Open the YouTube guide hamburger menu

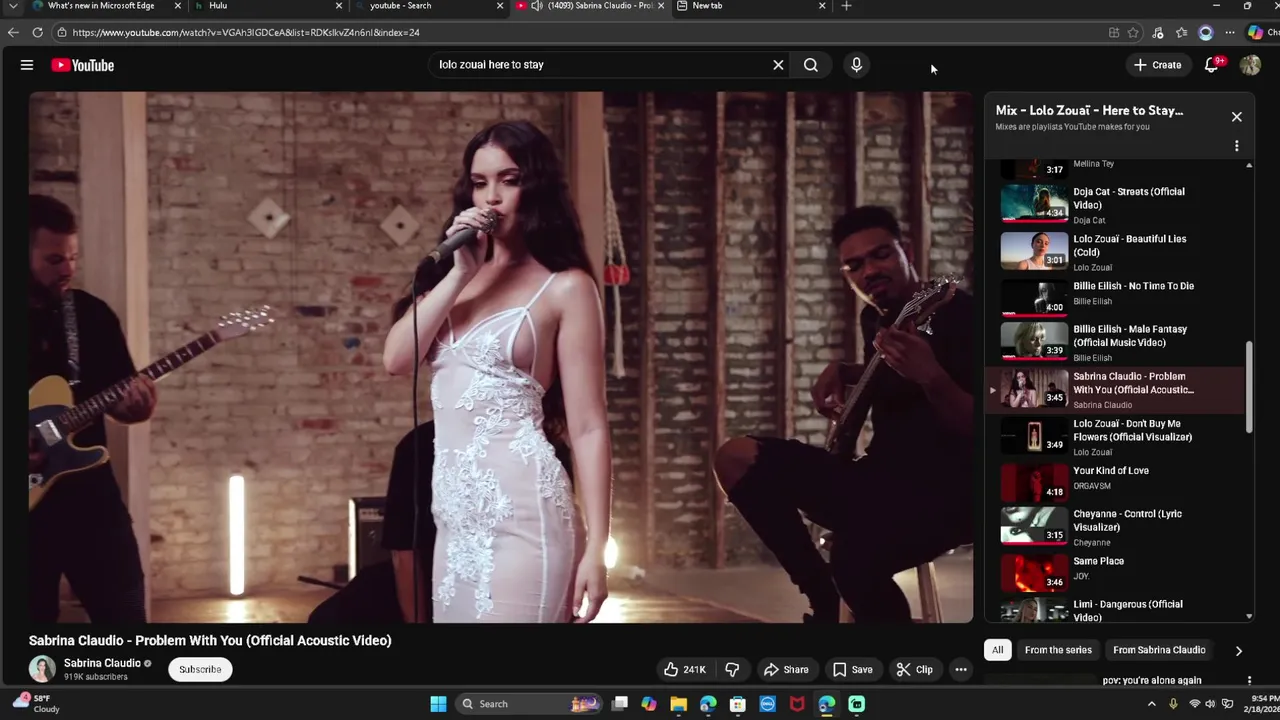27,65
